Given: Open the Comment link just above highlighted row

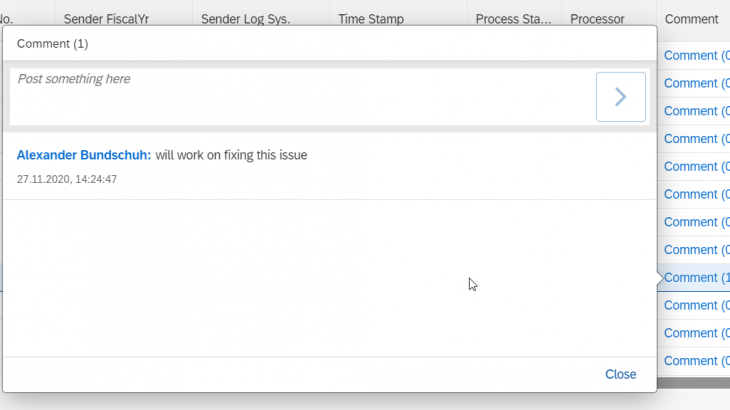Looking at the screenshot, I should pos(696,250).
